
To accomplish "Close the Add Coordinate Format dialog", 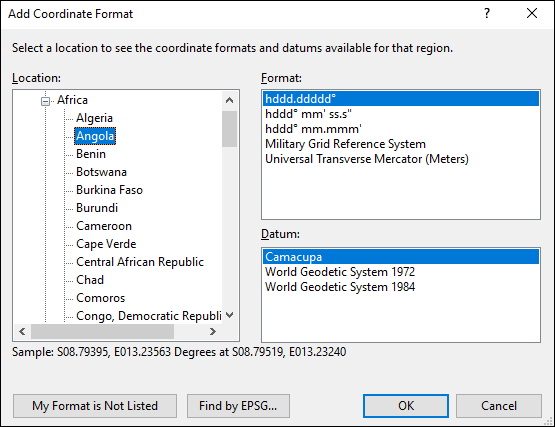I will click(532, 13).
